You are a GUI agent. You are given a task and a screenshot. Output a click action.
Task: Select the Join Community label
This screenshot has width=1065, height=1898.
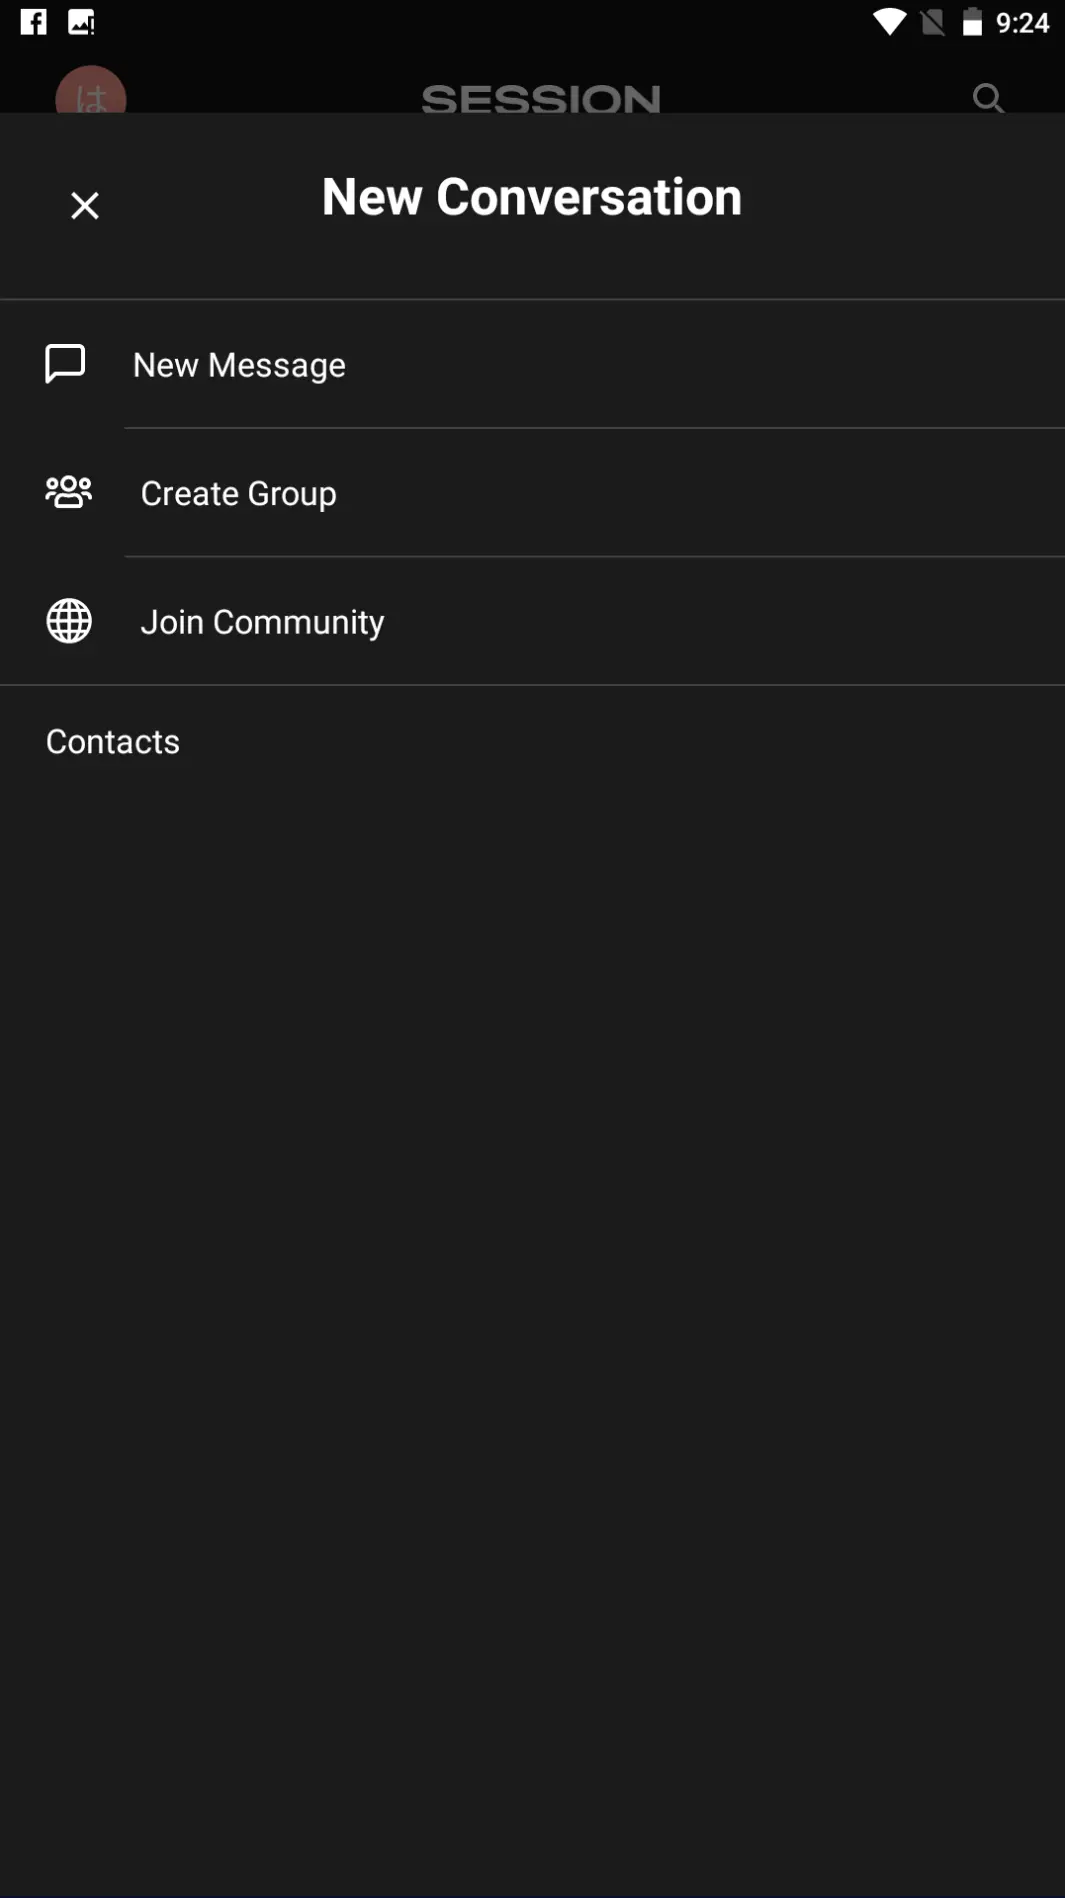[262, 622]
